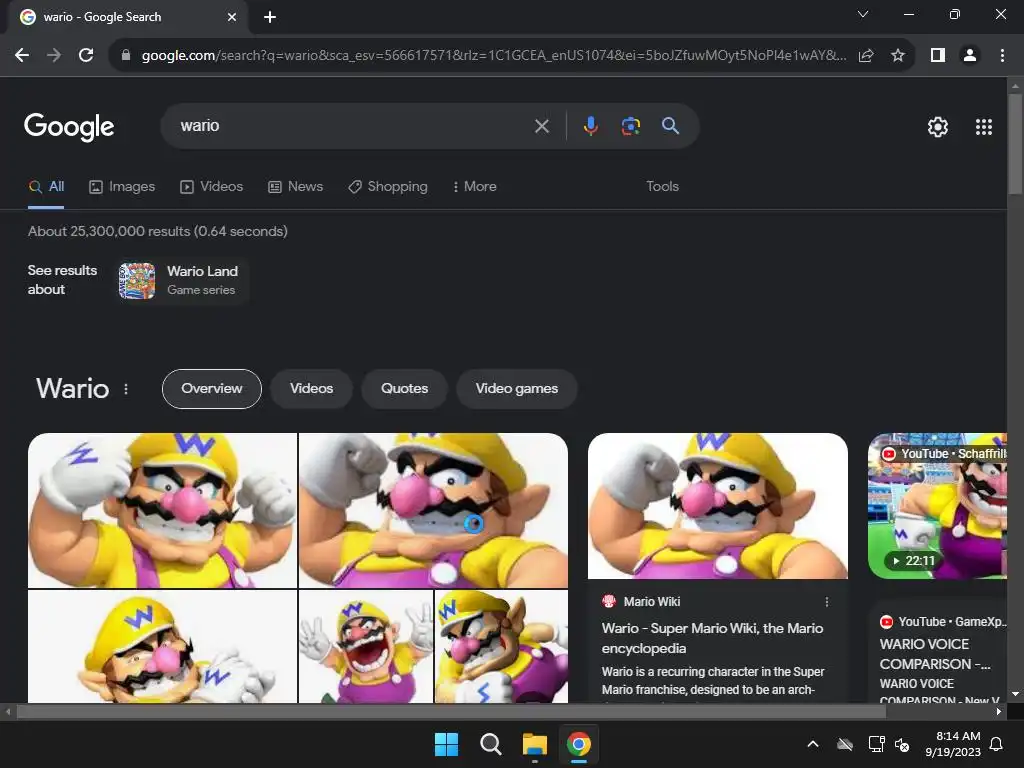Go back to the previous page

pyautogui.click(x=22, y=56)
